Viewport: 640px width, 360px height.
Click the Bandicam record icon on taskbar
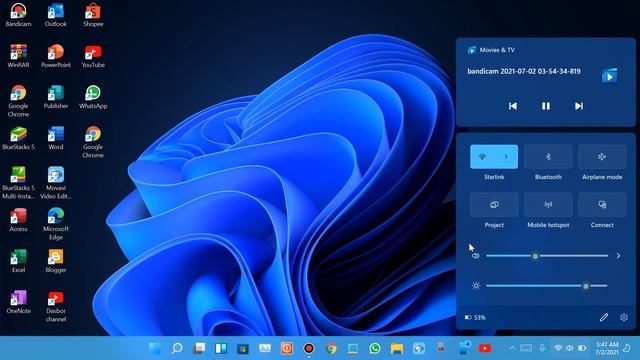coord(309,348)
